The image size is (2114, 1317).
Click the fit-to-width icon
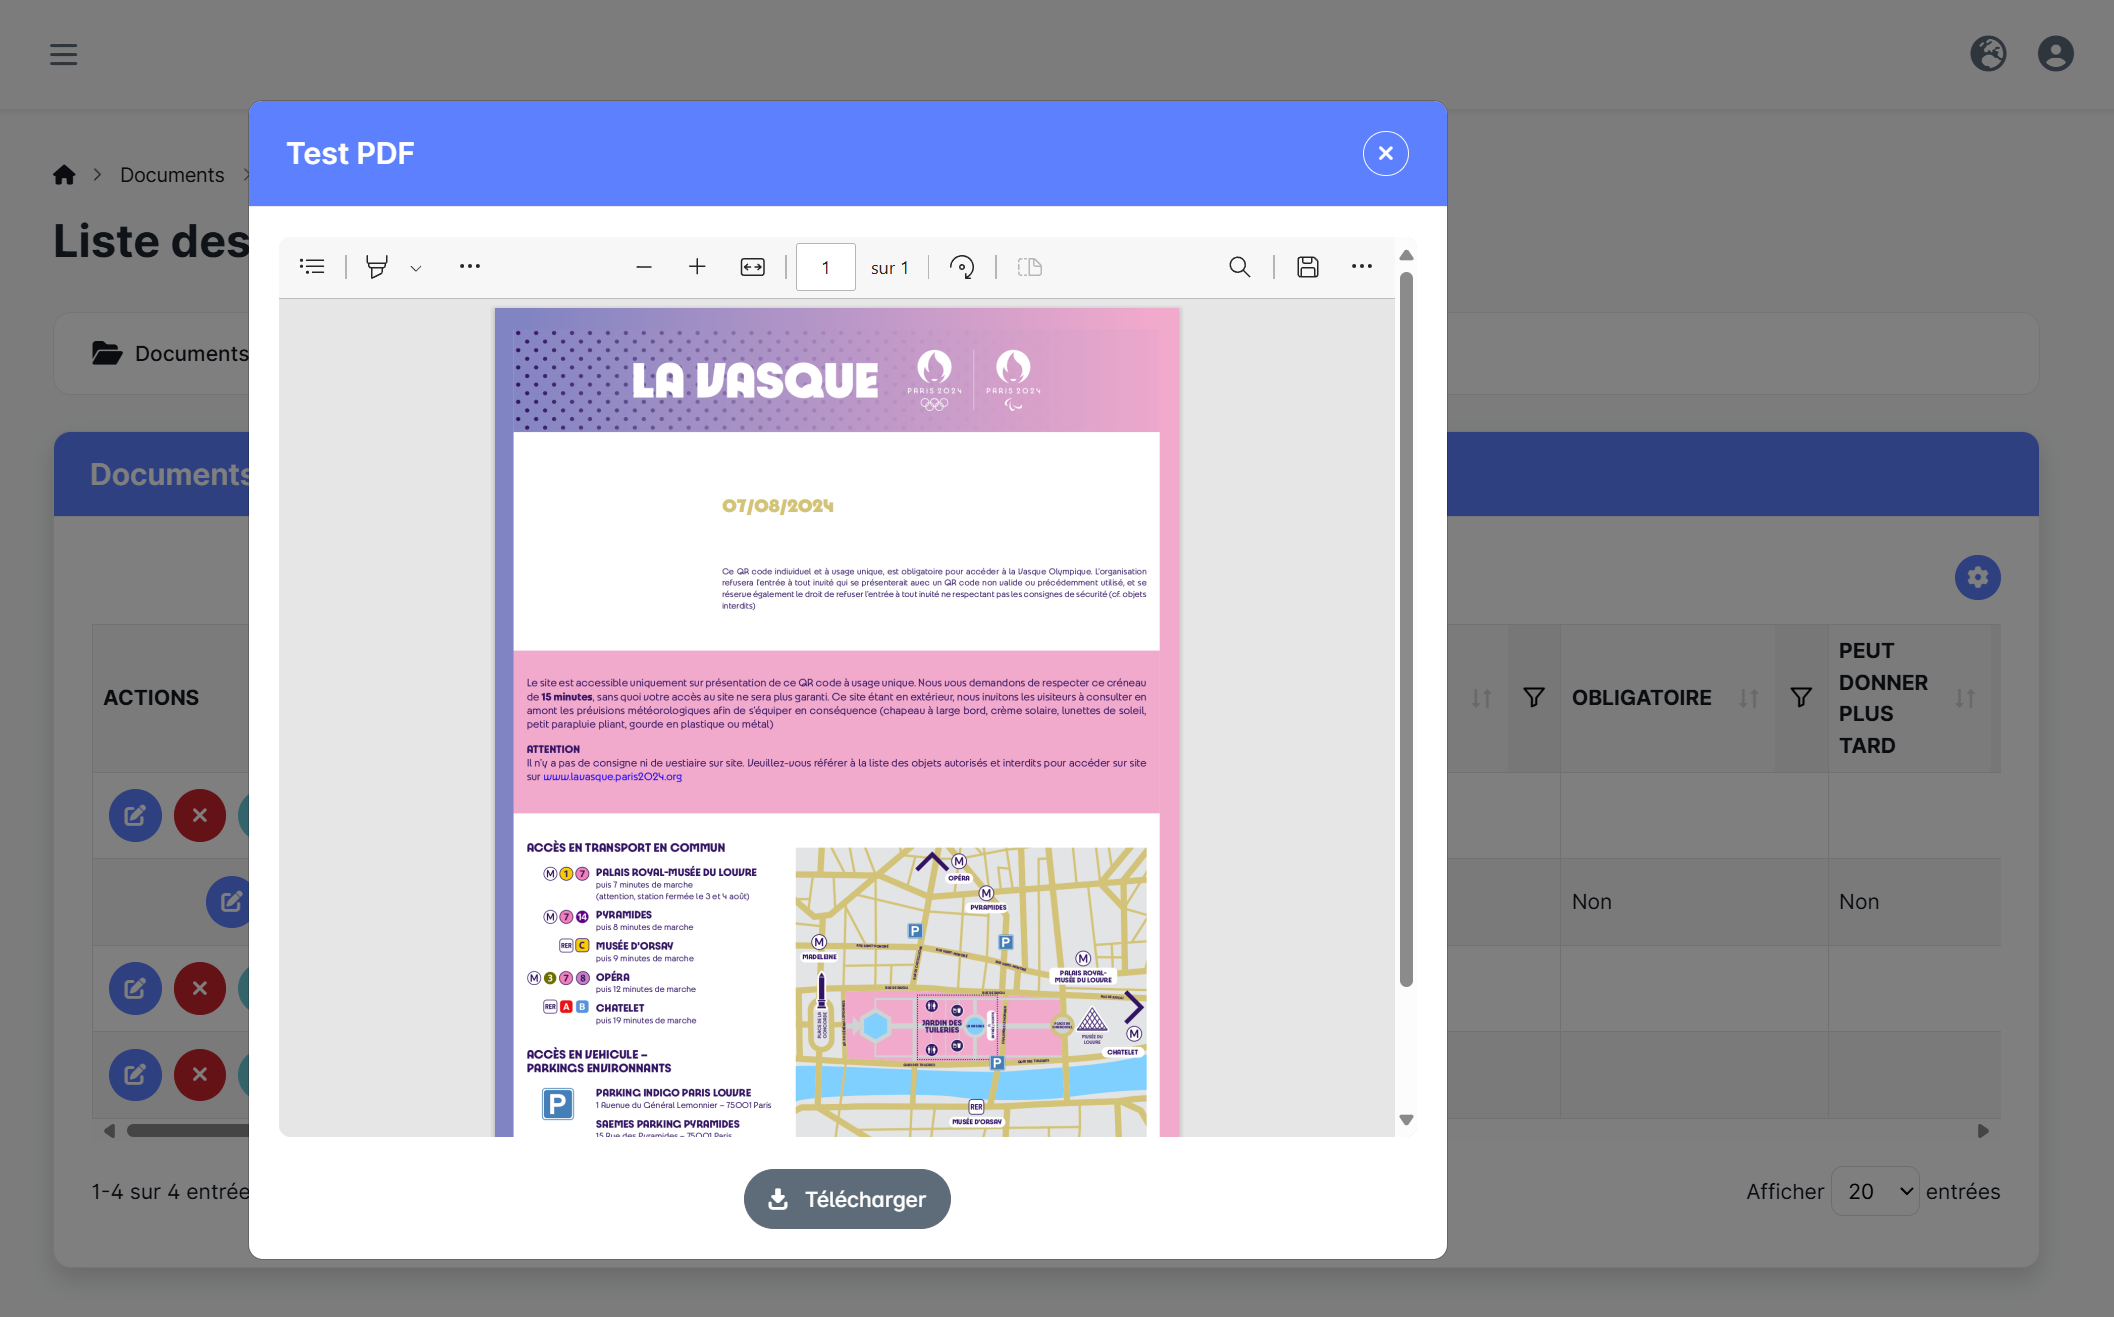point(752,267)
